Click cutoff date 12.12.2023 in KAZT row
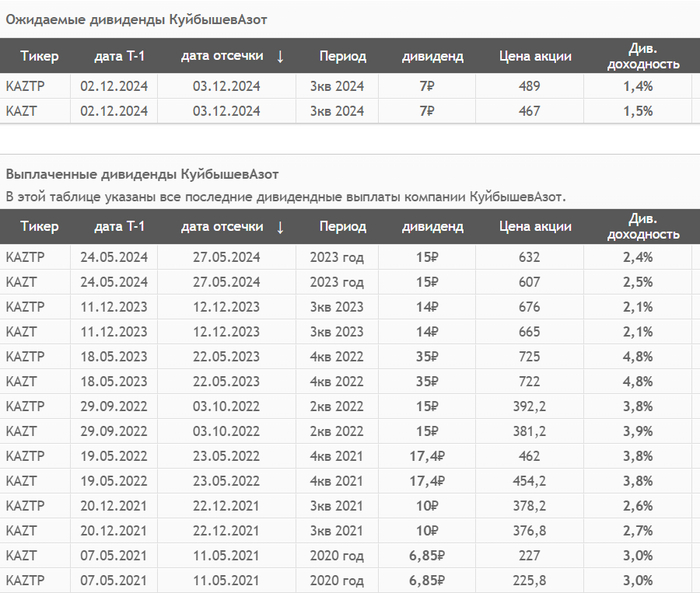Screen dimensions: 700x593 pyautogui.click(x=226, y=332)
